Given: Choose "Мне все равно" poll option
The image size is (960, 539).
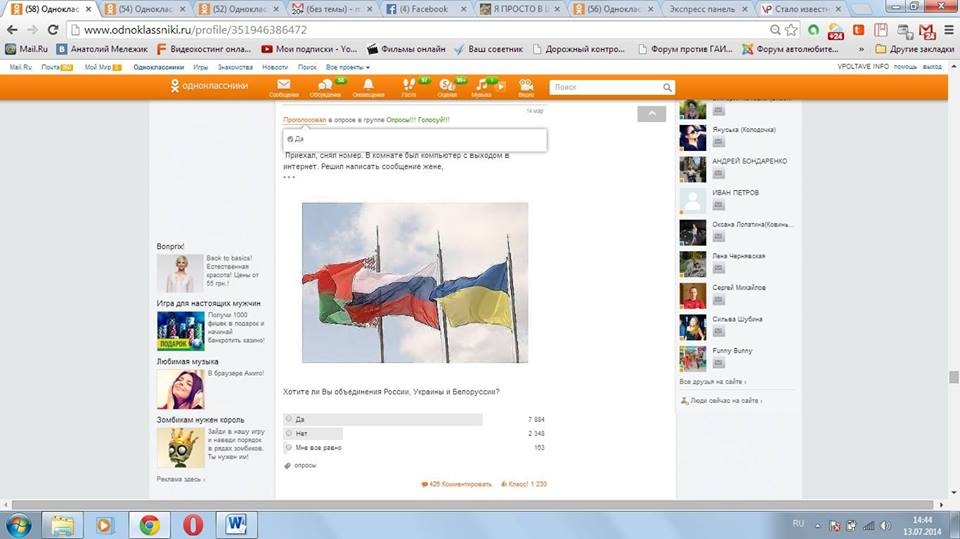Looking at the screenshot, I should (289, 448).
